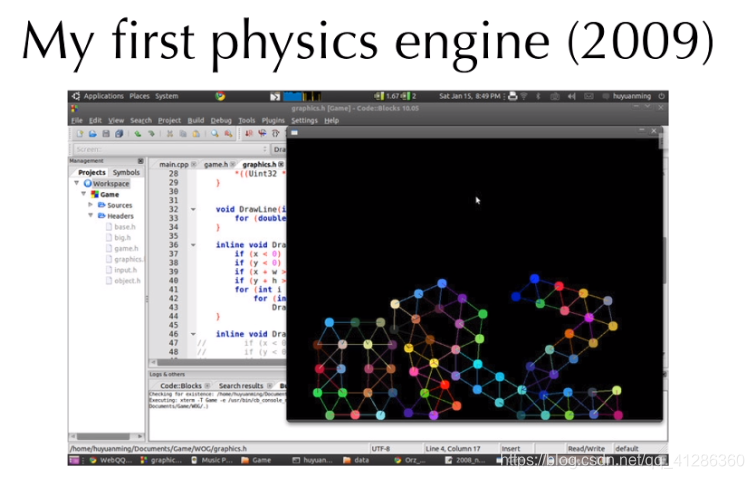The width and height of the screenshot is (754, 479).
Task: Copy selection using toolbar icon
Action: point(183,134)
